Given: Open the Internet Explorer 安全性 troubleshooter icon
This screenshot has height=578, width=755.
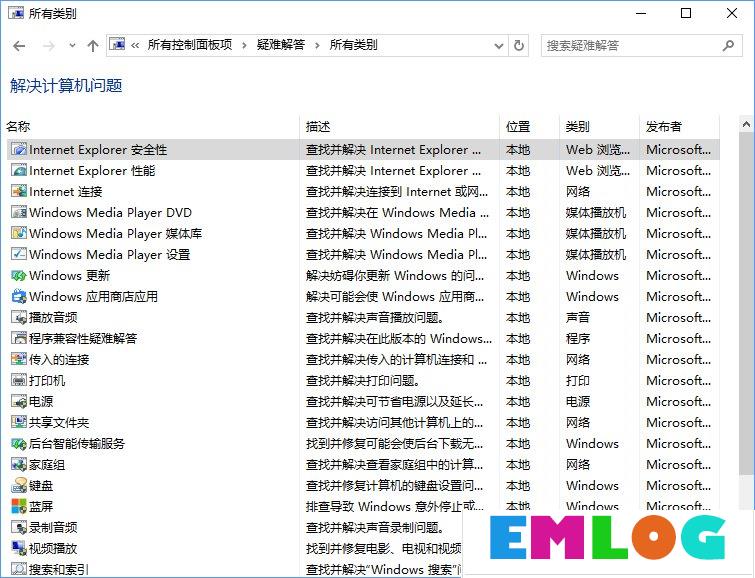Looking at the screenshot, I should 19,149.
